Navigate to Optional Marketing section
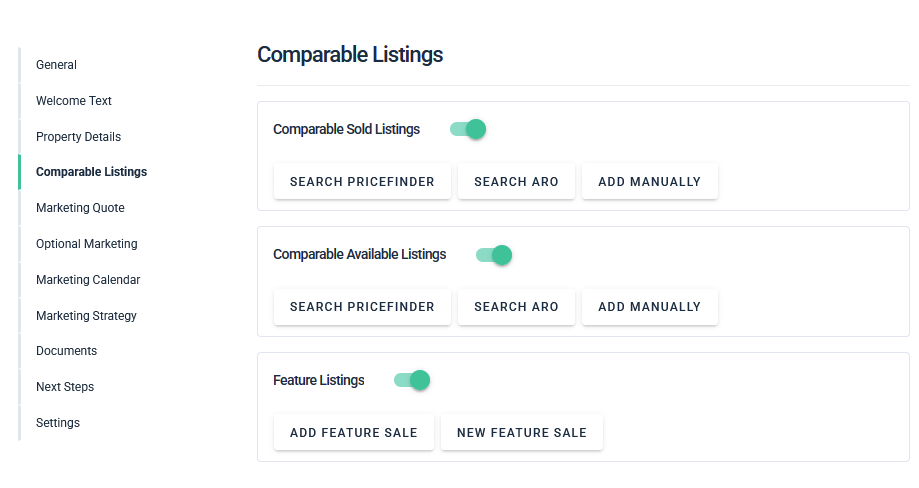Viewport: 919px width, 488px height. 87,244
